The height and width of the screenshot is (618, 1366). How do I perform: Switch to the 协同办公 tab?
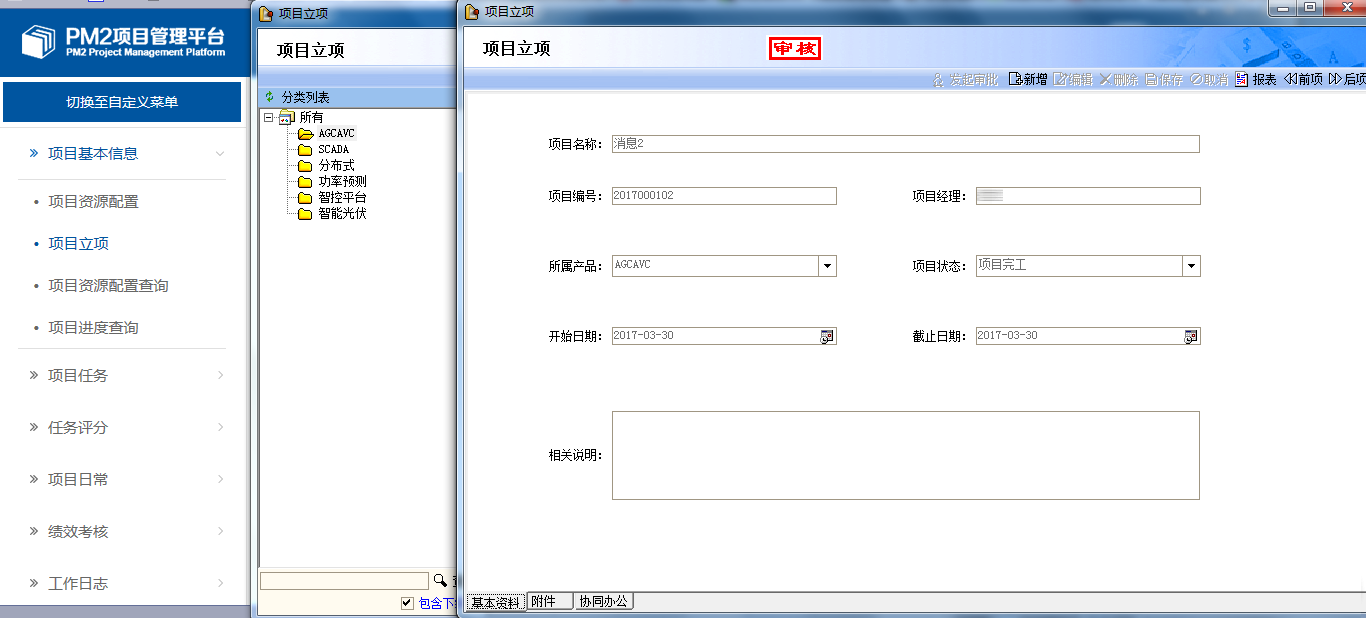(604, 602)
